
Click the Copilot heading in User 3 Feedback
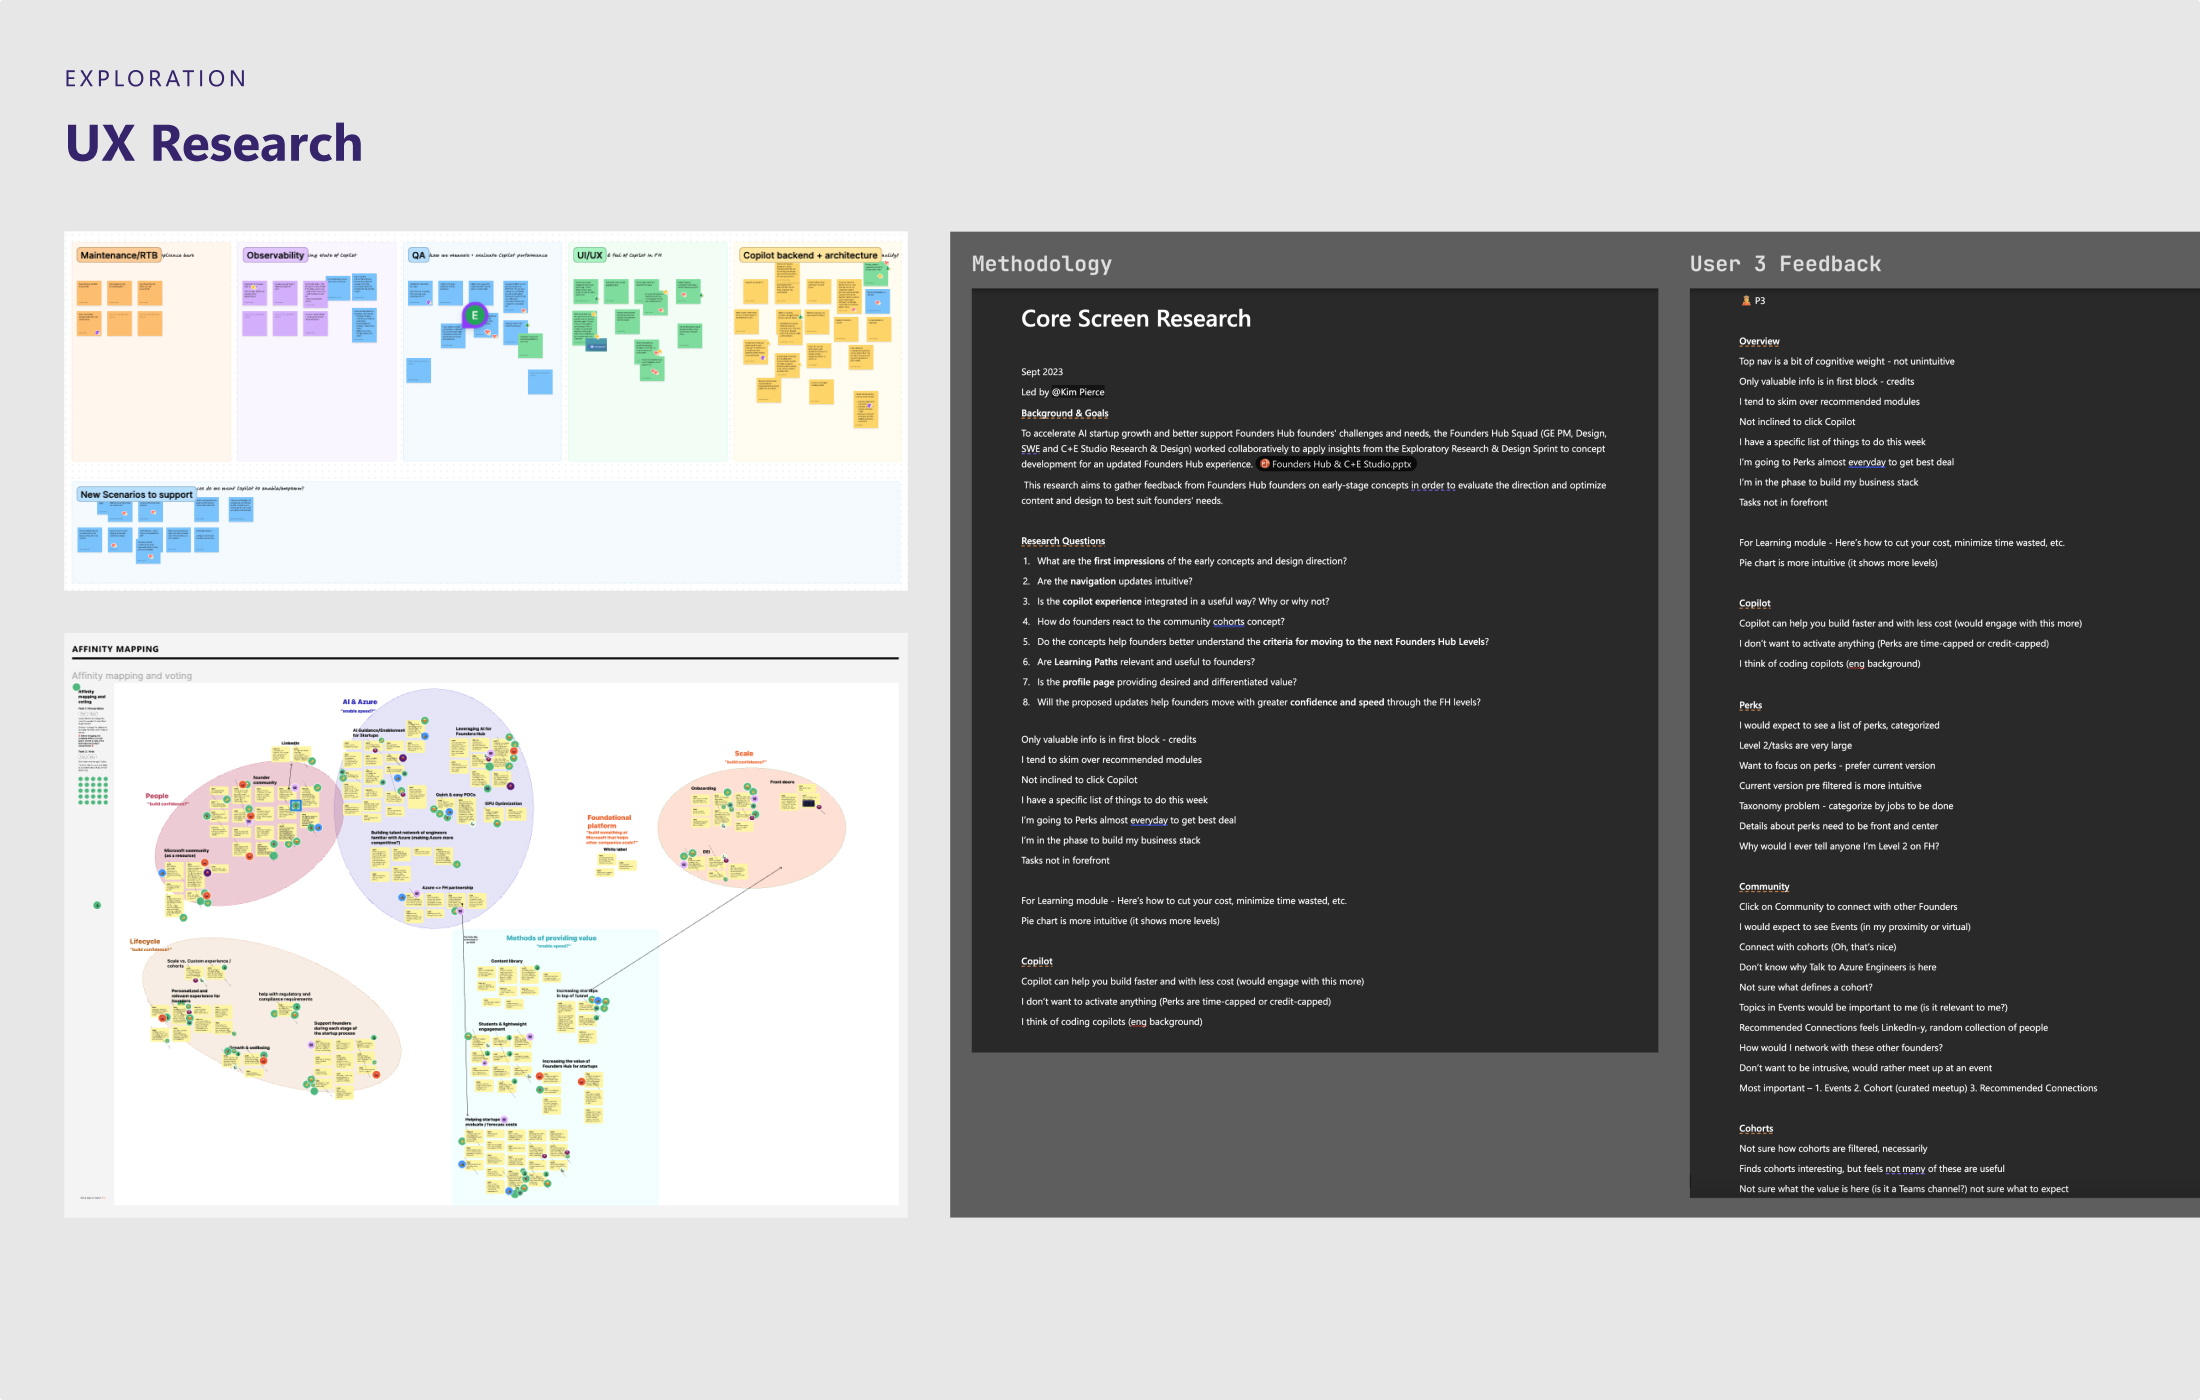(x=1754, y=603)
